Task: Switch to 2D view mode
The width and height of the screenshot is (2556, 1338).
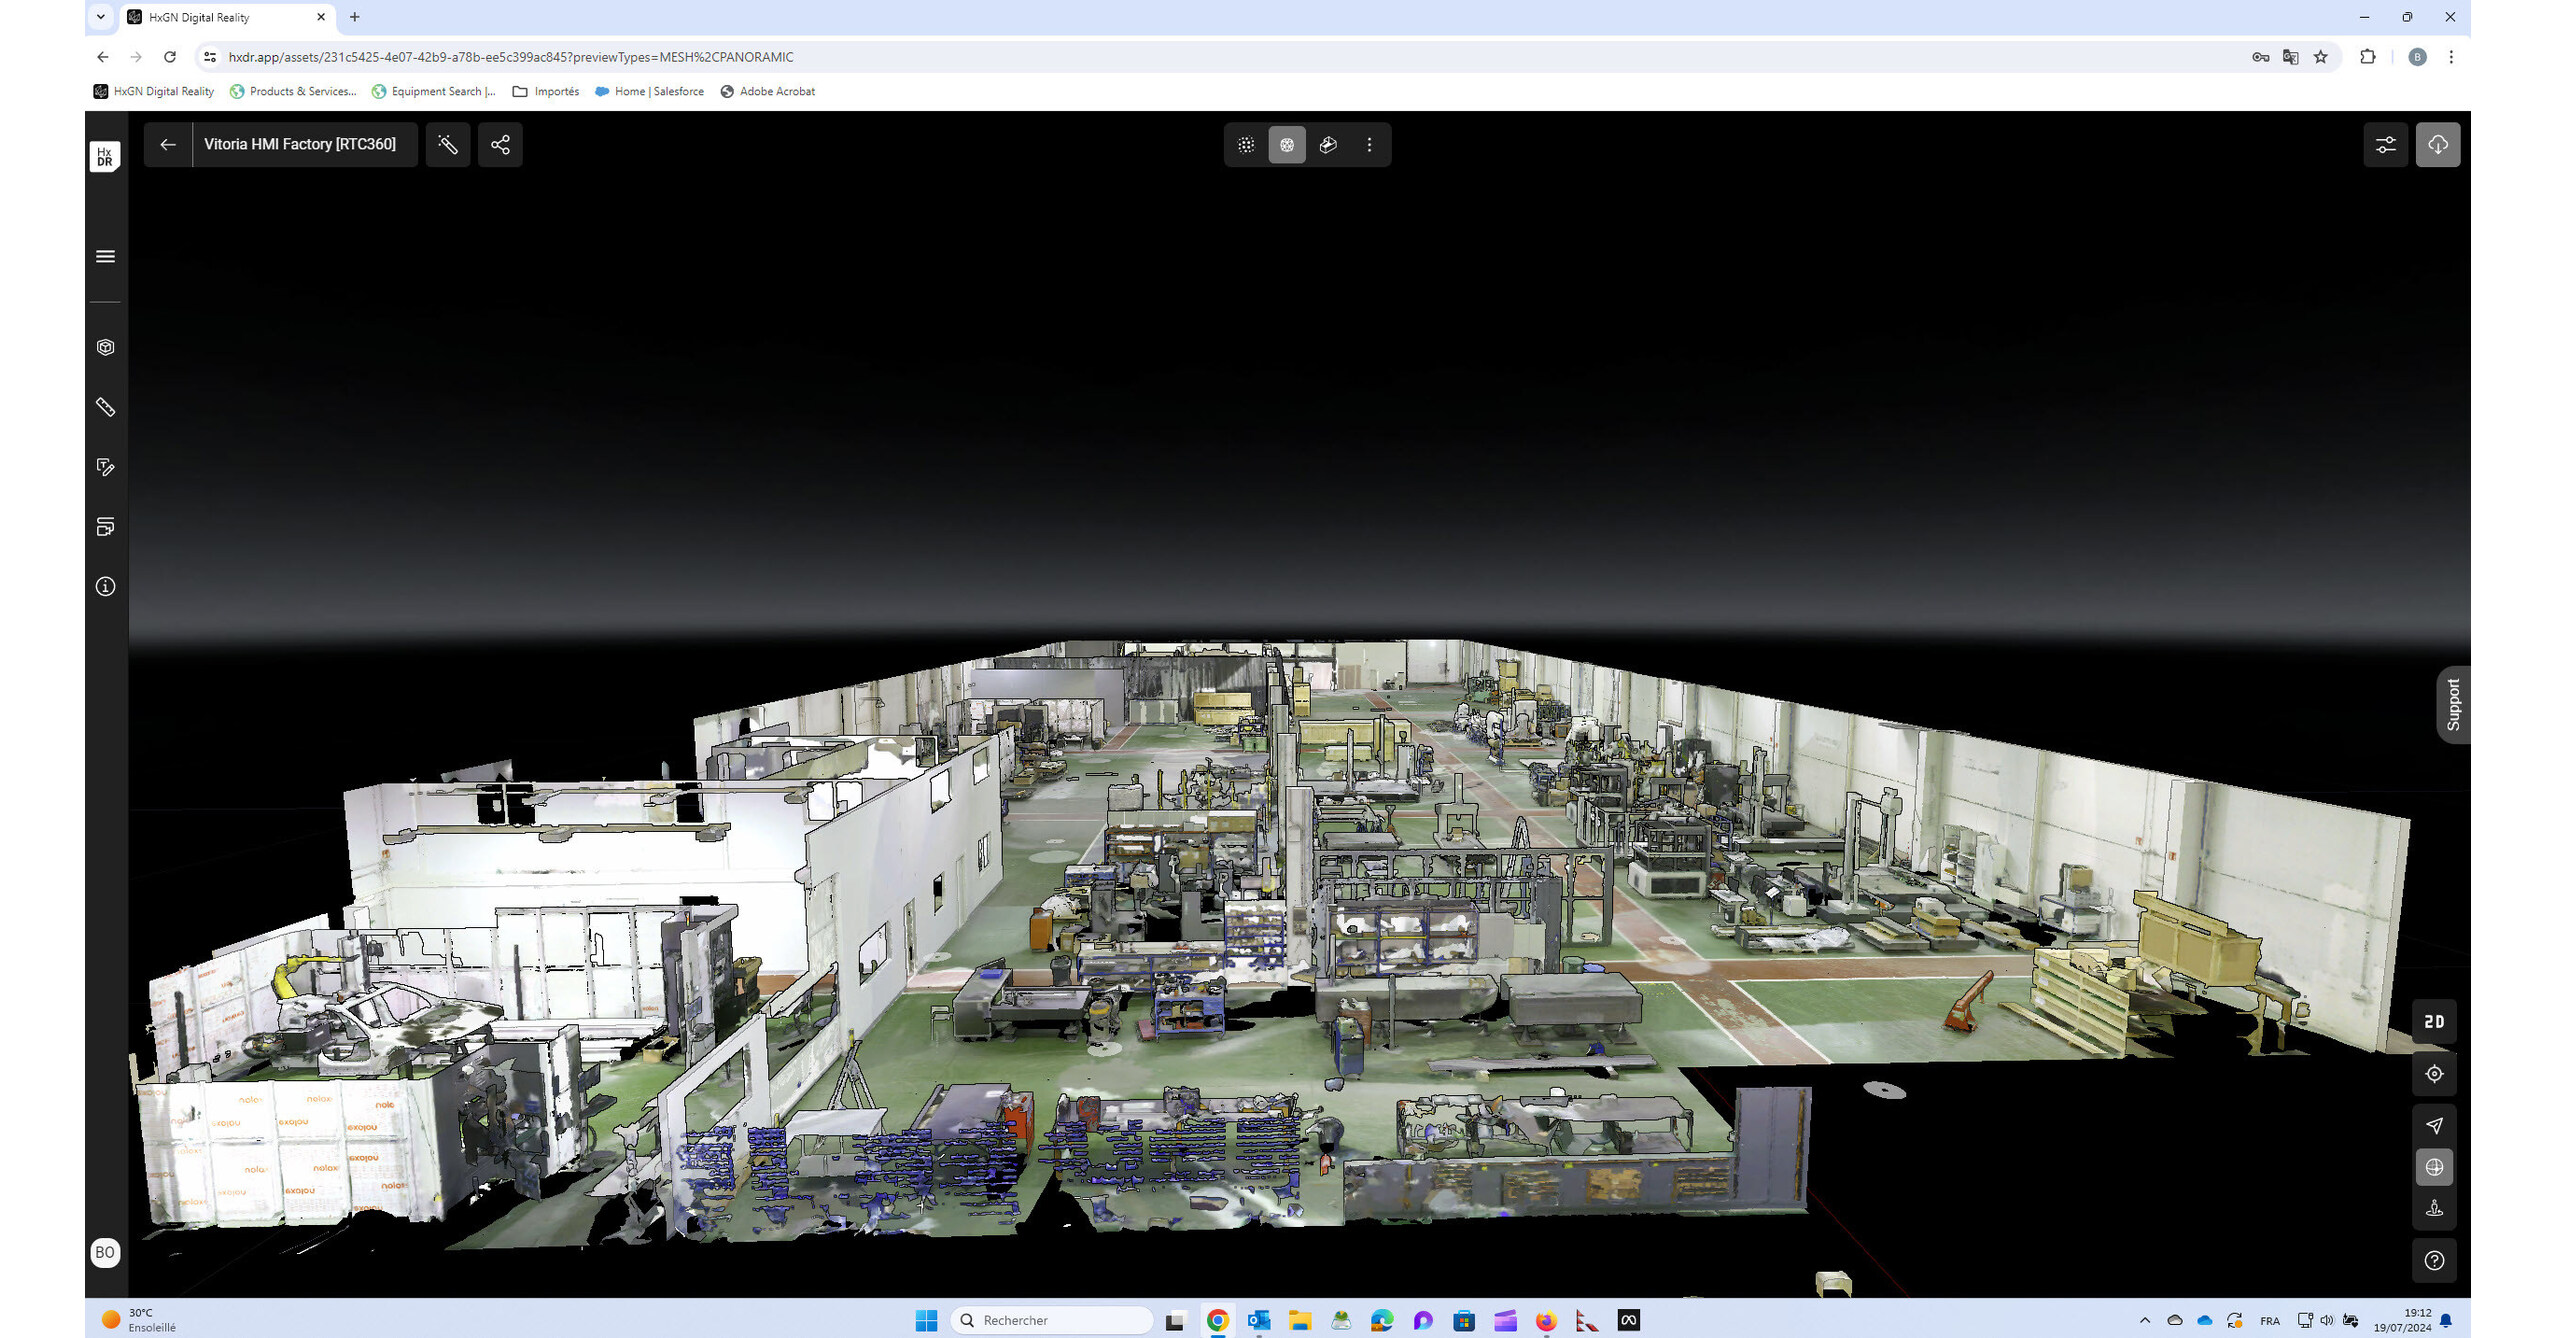Action: tap(2434, 1021)
